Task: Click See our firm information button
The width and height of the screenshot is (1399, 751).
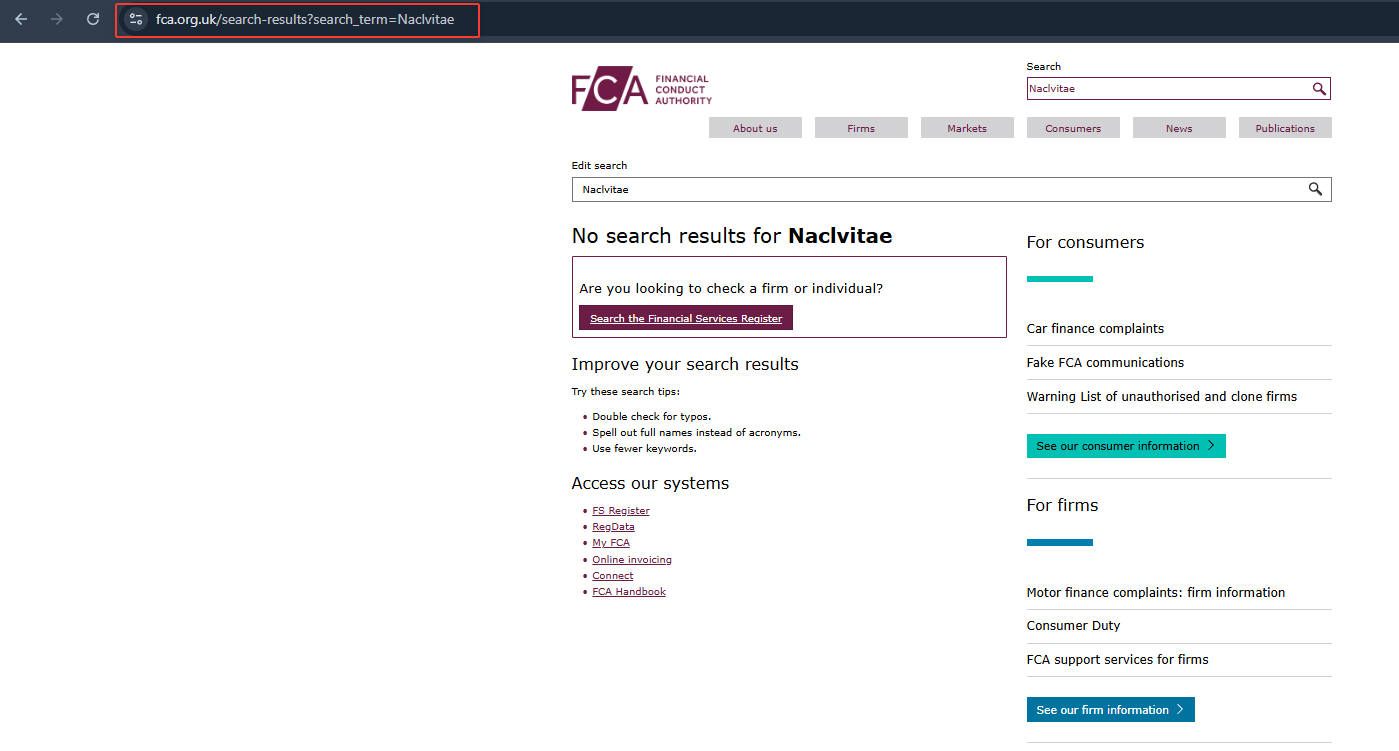Action: 1110,710
